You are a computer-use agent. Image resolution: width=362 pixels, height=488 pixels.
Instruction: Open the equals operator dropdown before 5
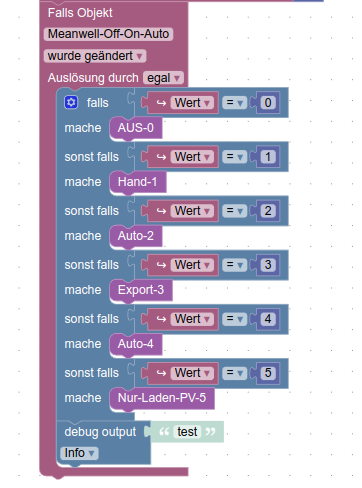(x=235, y=373)
